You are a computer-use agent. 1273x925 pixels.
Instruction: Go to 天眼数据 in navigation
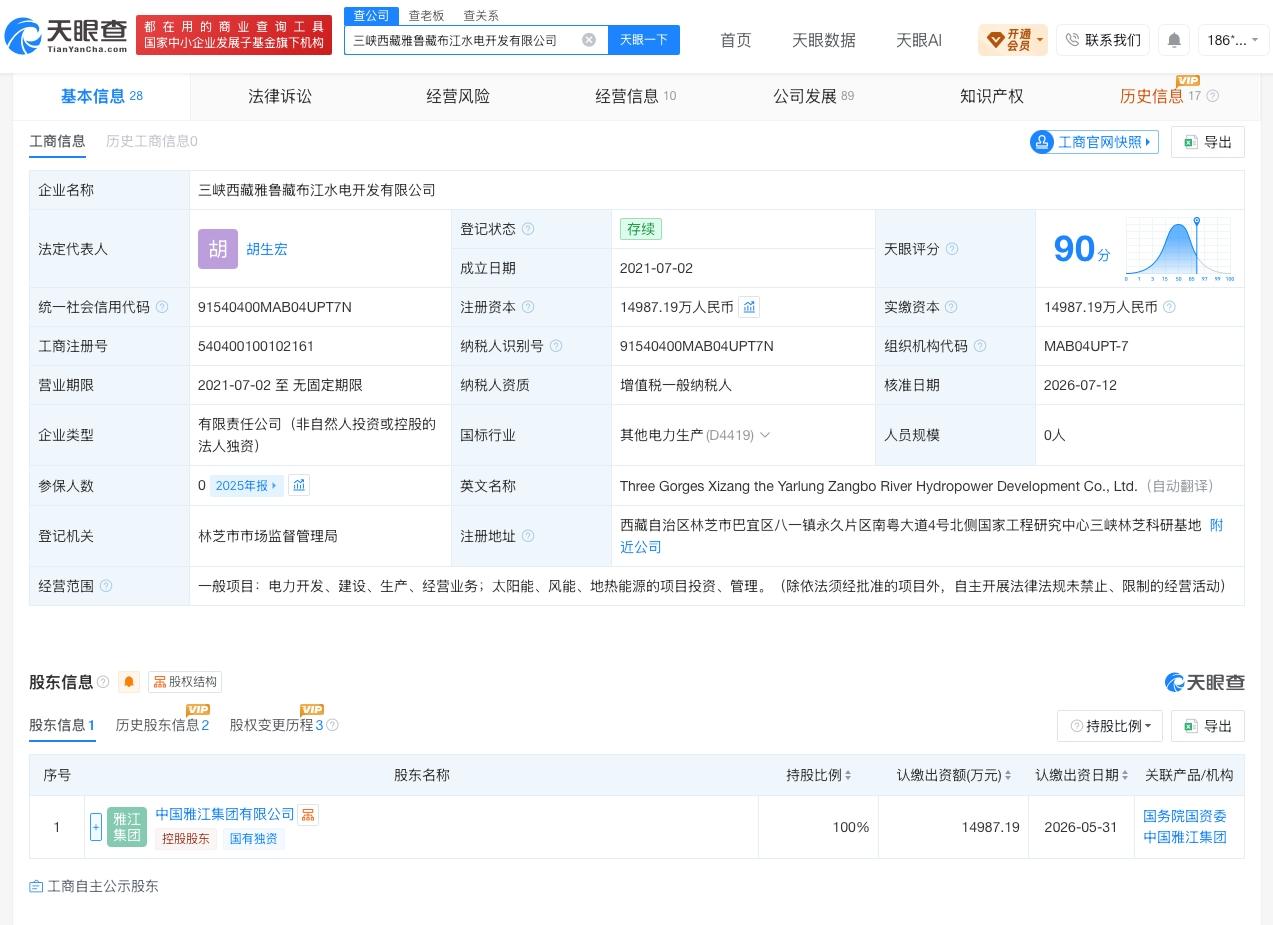pyautogui.click(x=824, y=40)
